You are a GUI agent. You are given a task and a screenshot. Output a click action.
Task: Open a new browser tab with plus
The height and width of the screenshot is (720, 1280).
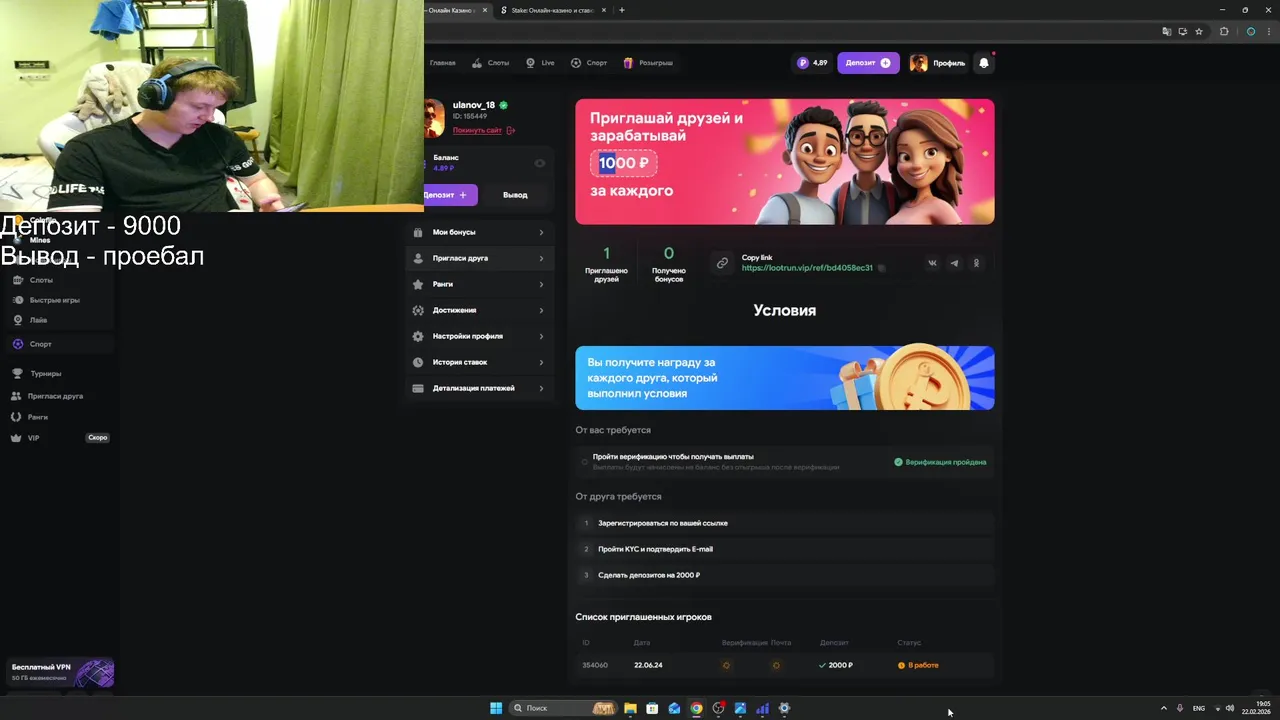tap(622, 10)
